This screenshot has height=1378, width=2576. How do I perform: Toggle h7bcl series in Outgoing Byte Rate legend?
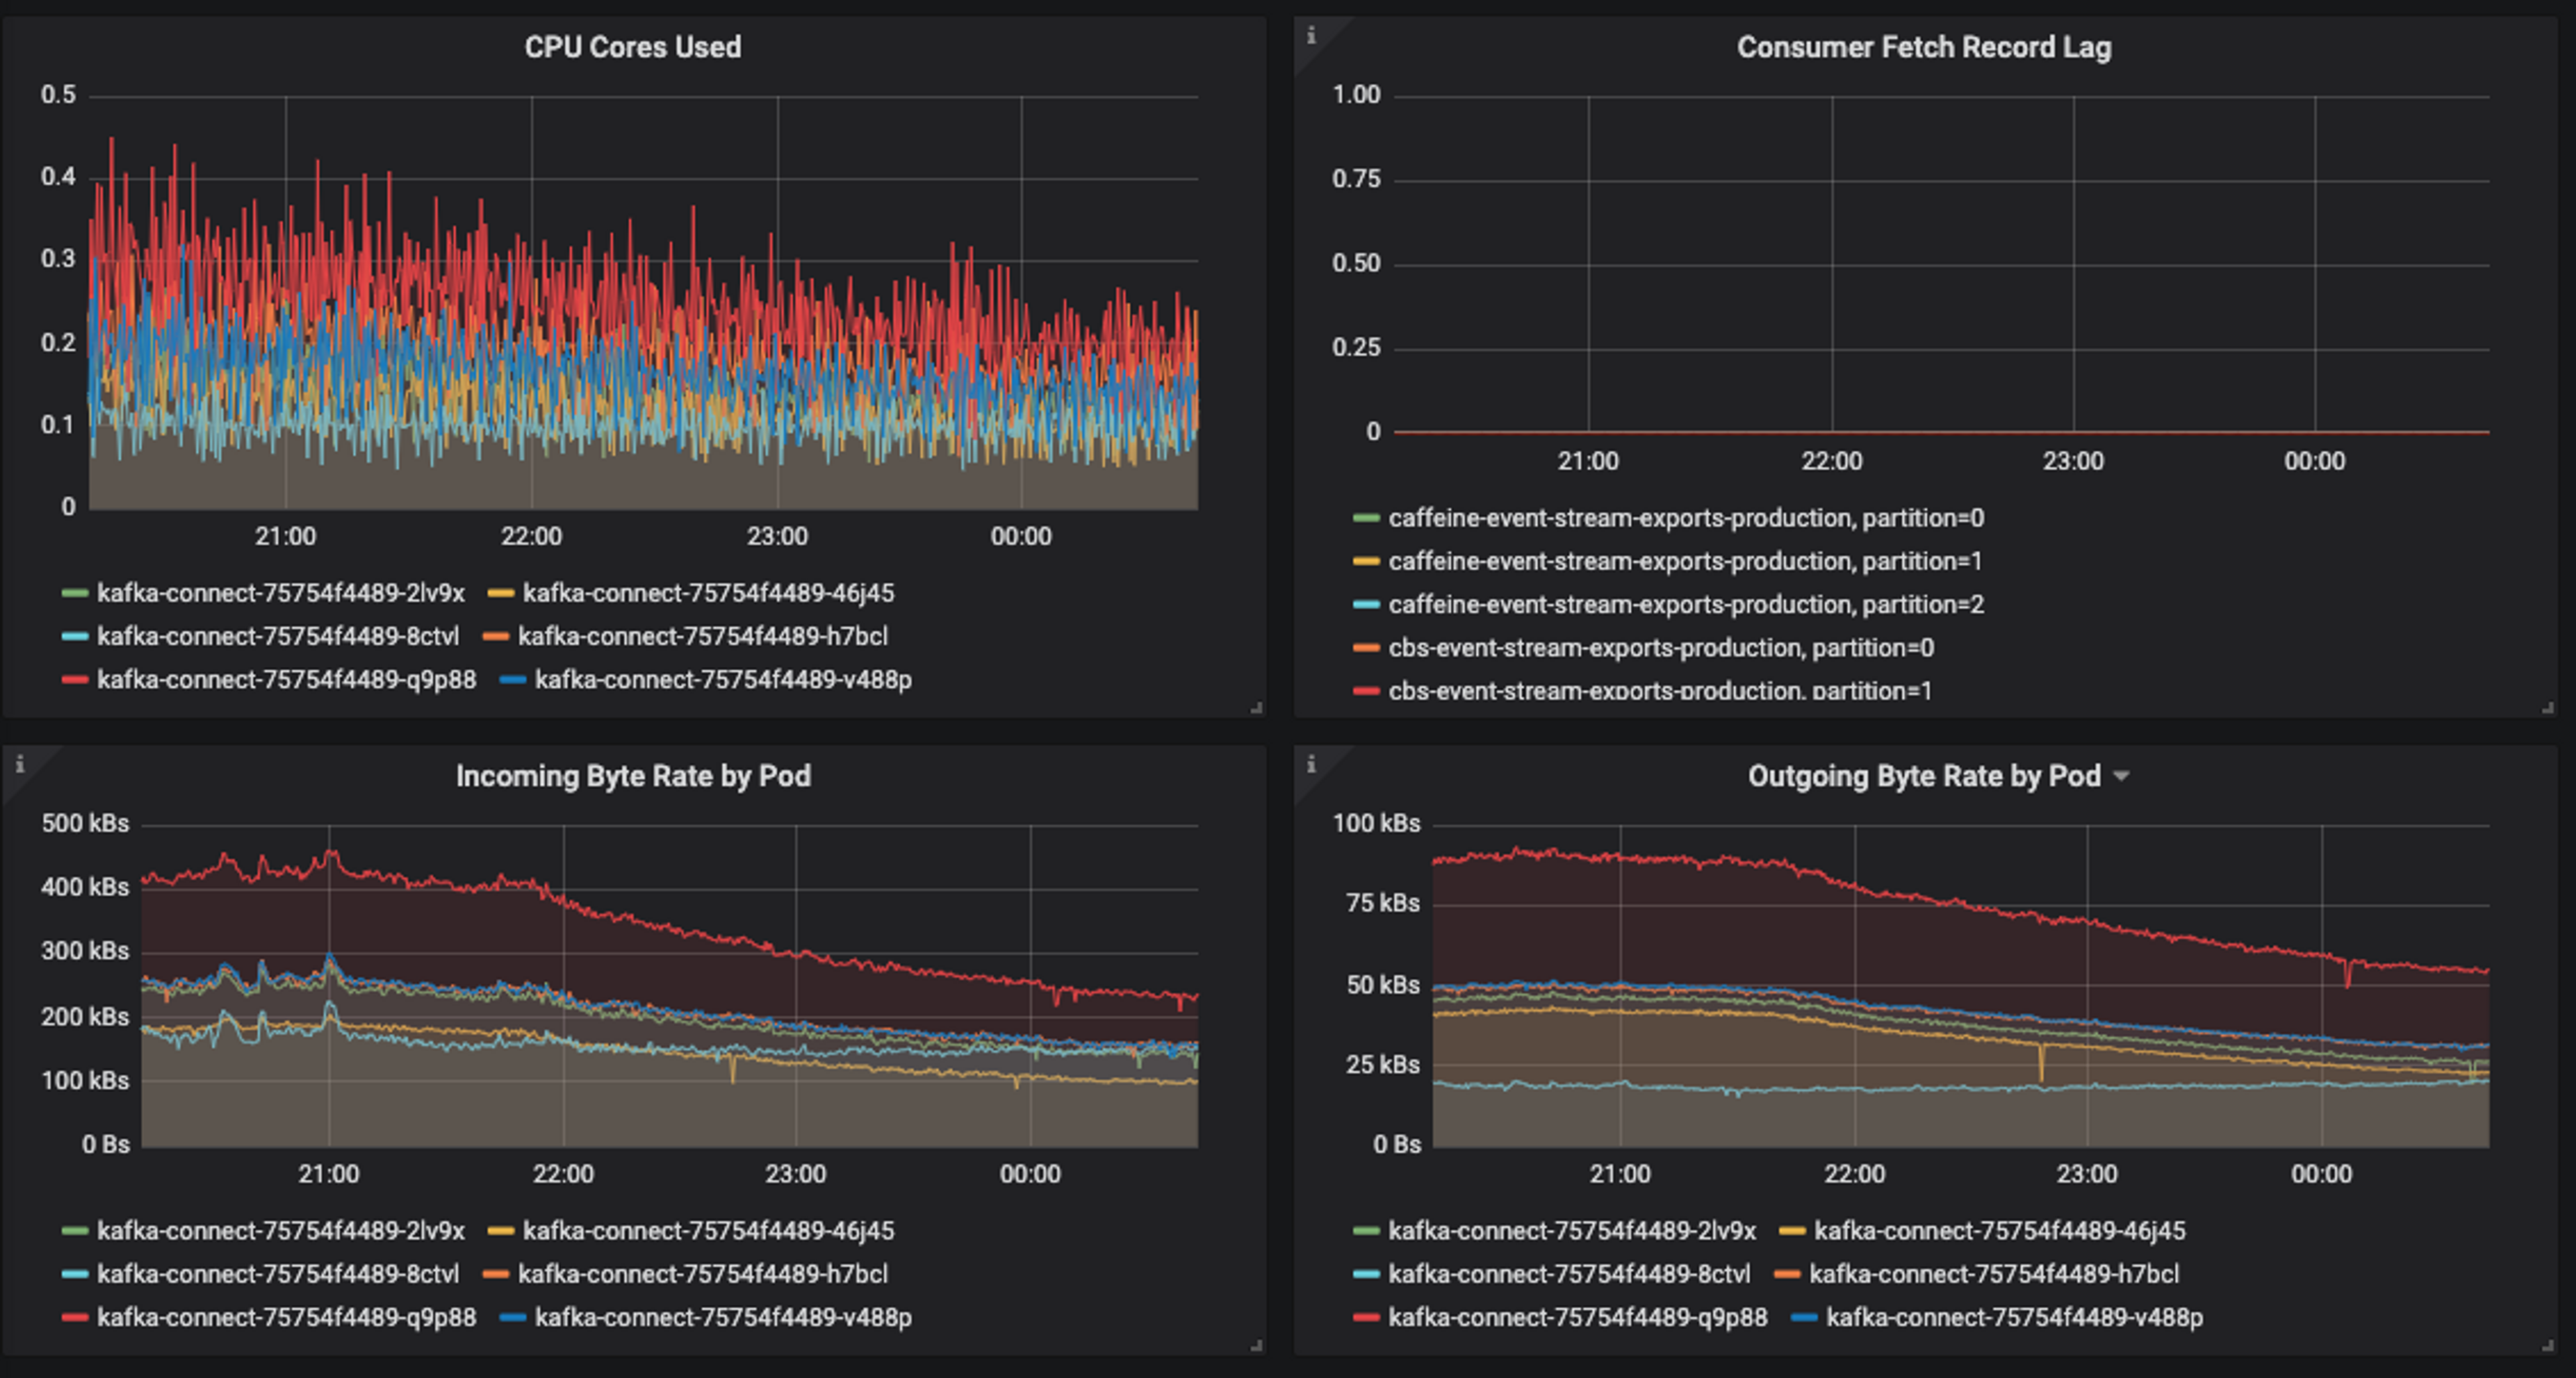(1994, 1274)
